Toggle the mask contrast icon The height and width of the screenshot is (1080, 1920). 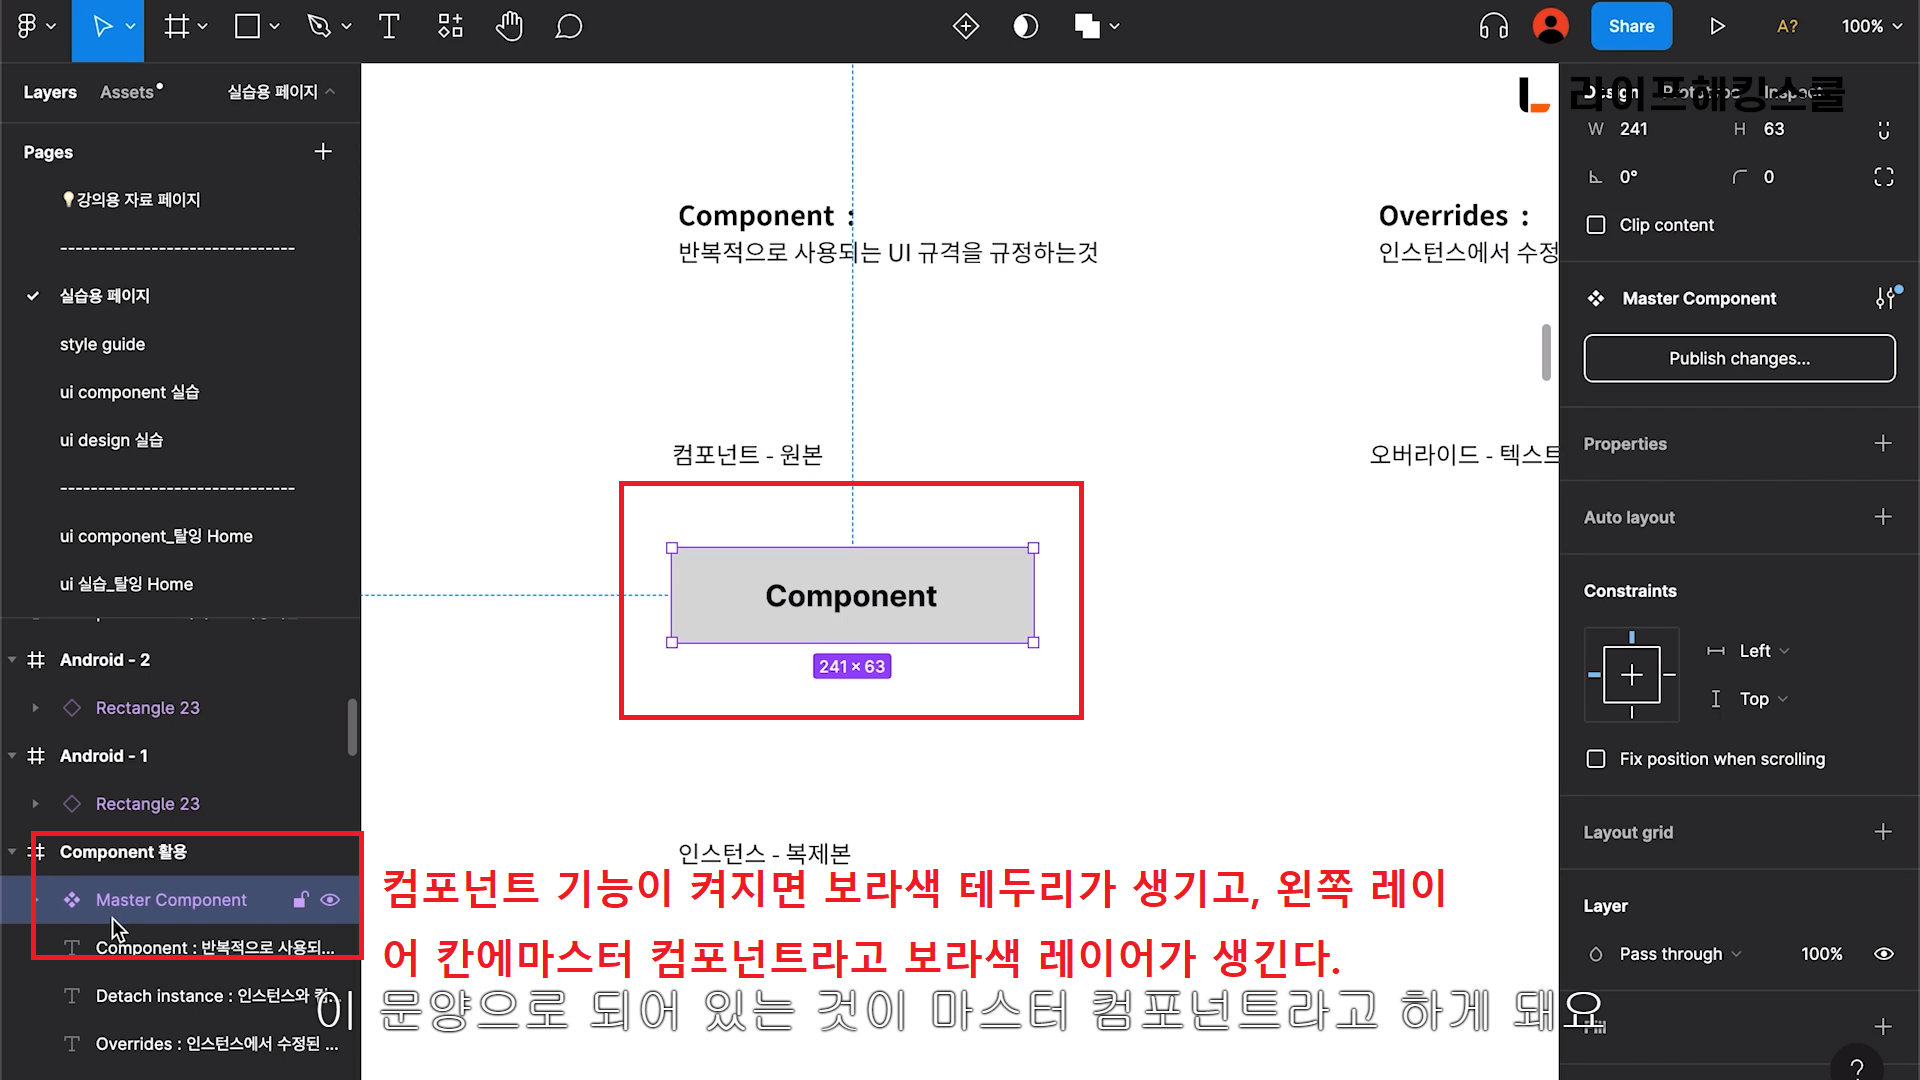(1025, 27)
